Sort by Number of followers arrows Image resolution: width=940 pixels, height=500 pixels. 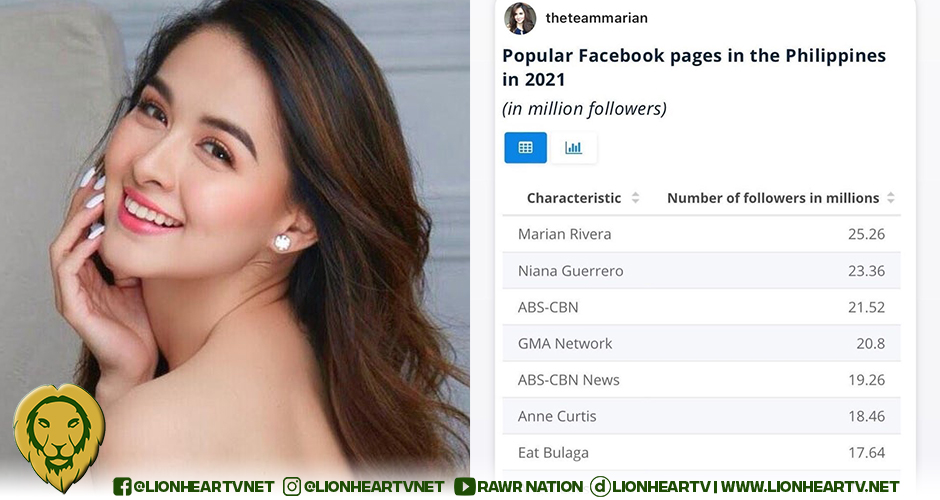pos(891,198)
